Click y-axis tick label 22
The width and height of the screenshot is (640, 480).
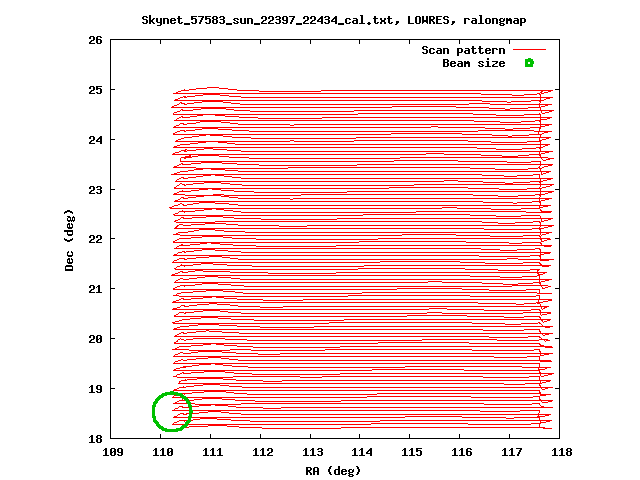[95, 239]
